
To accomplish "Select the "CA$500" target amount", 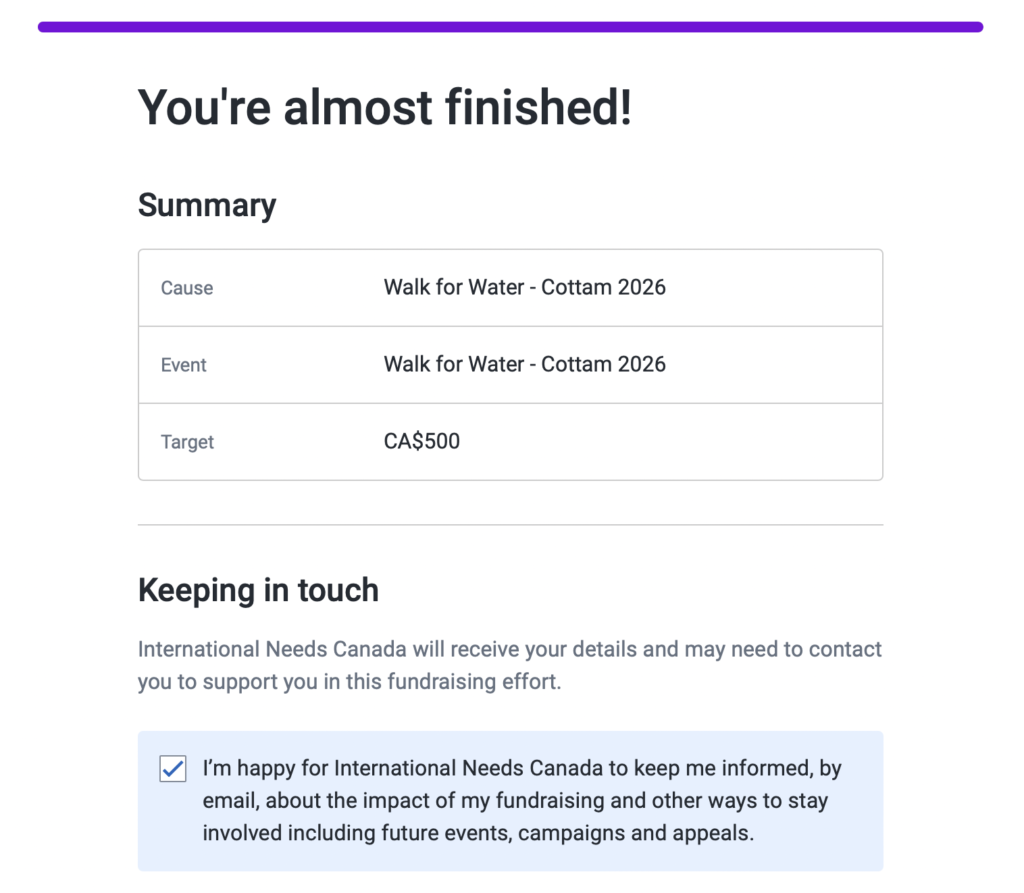I will coord(422,441).
